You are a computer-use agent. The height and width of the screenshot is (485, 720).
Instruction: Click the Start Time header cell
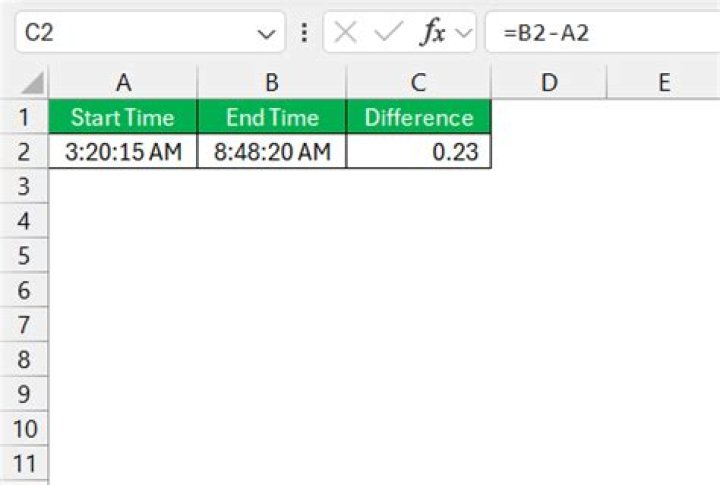tap(122, 118)
